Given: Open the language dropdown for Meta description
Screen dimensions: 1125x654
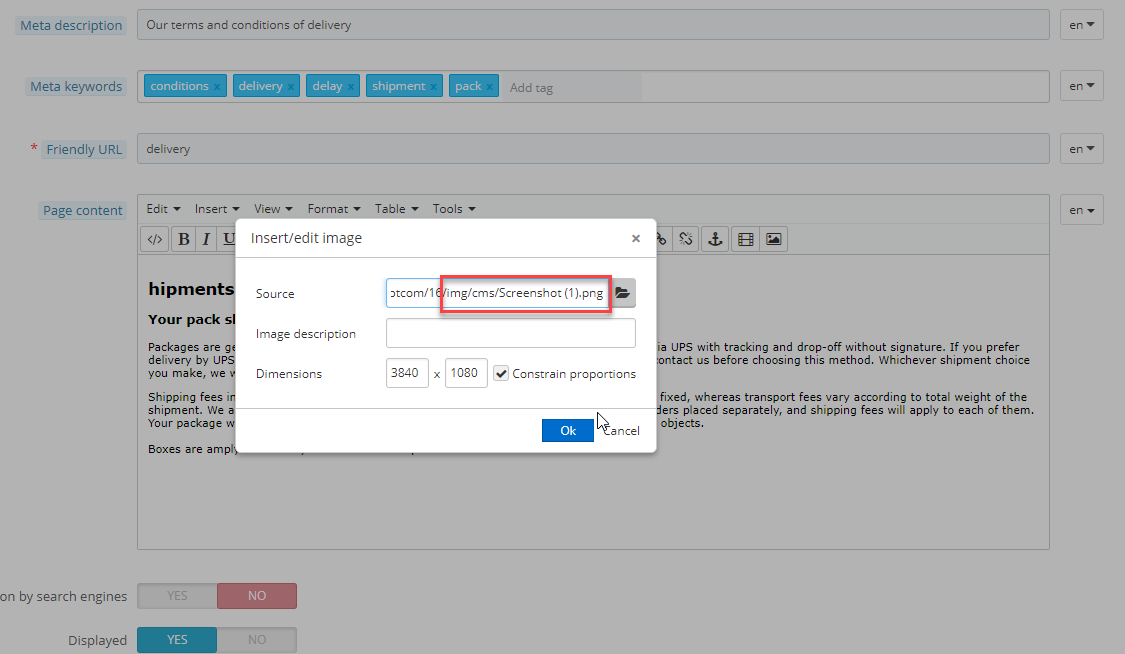Looking at the screenshot, I should [x=1081, y=25].
